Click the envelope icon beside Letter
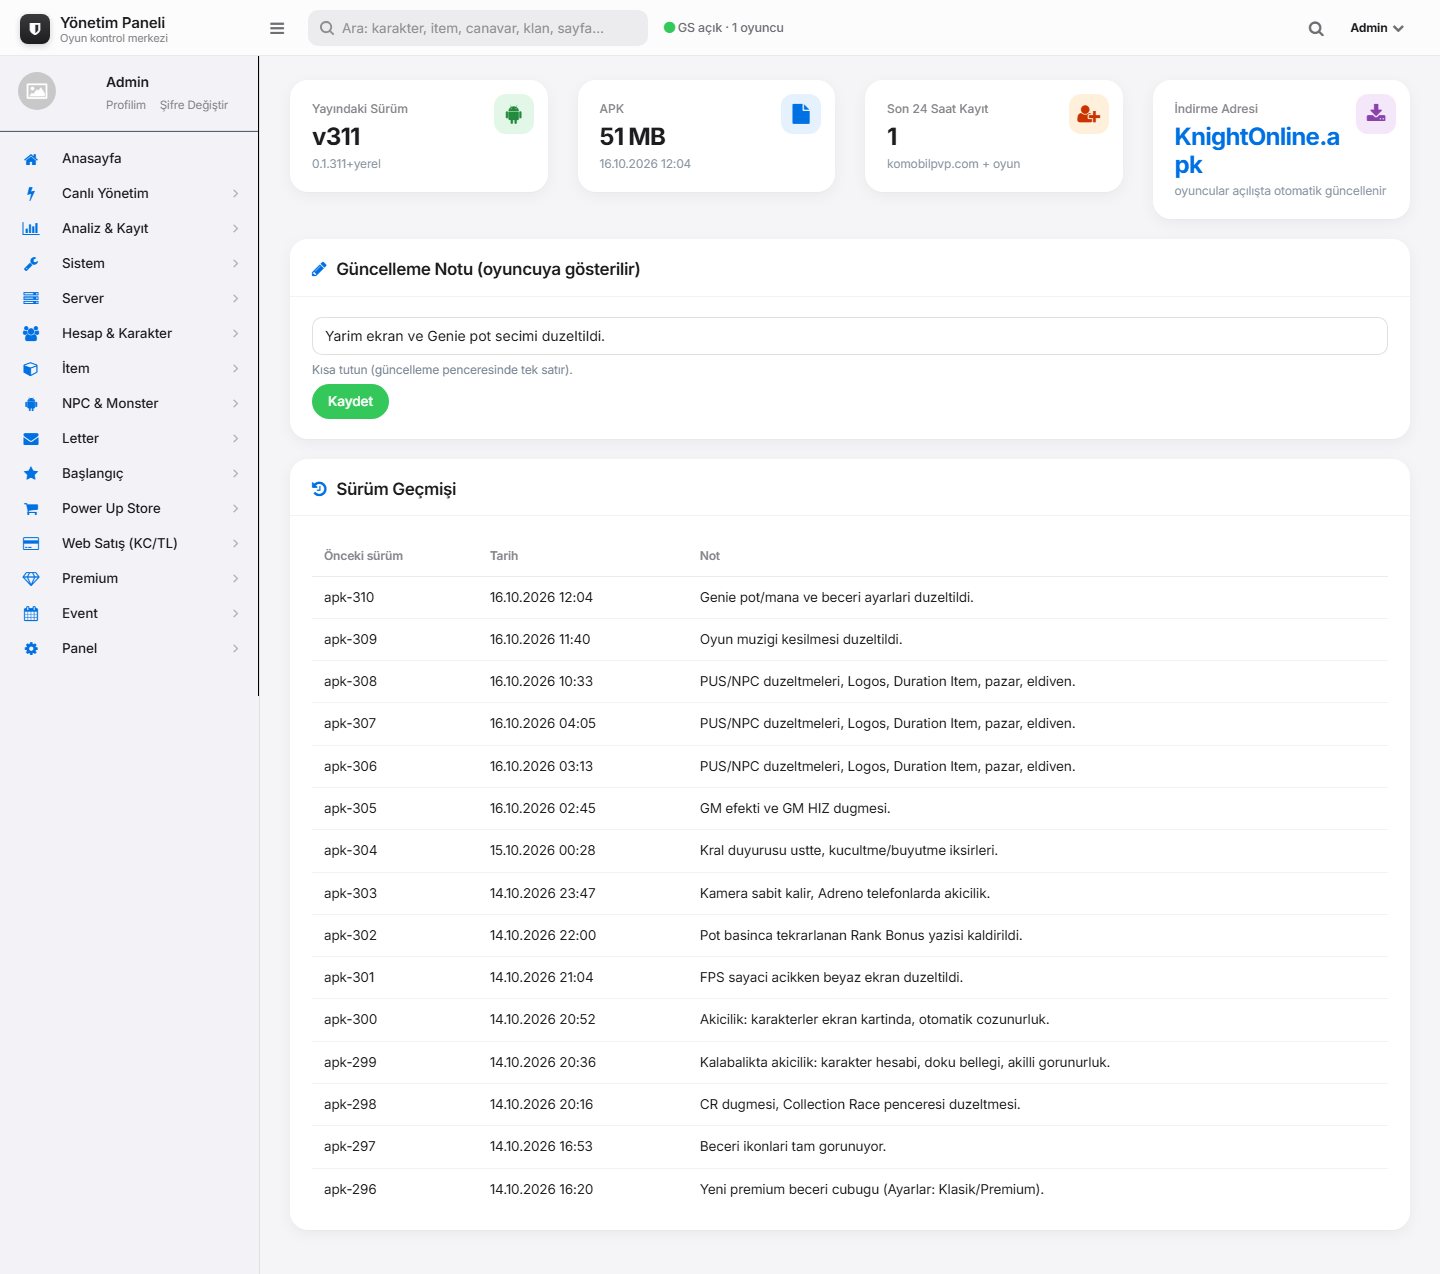Screen dimensions: 1440x1274 pyautogui.click(x=31, y=439)
